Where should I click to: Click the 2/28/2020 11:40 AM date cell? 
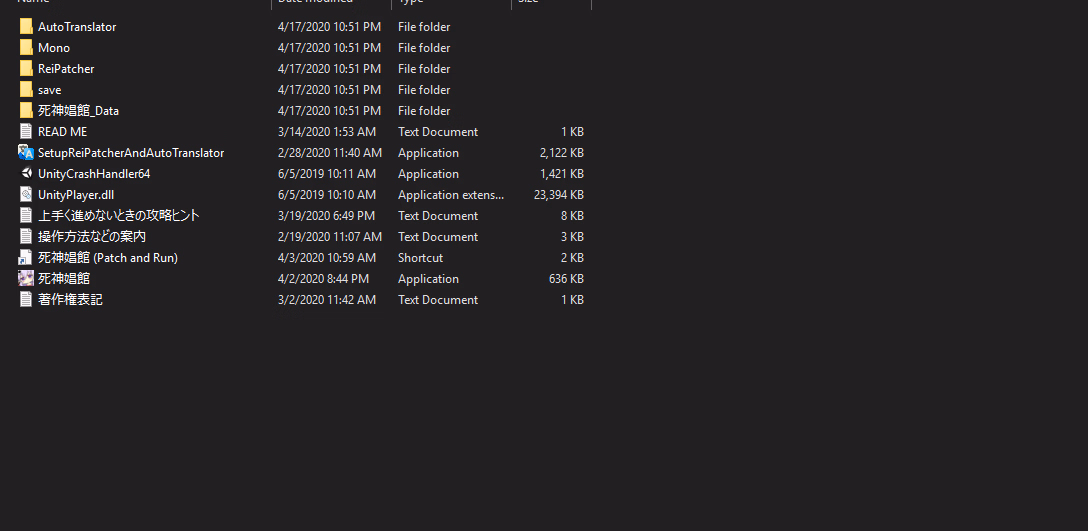coord(330,153)
